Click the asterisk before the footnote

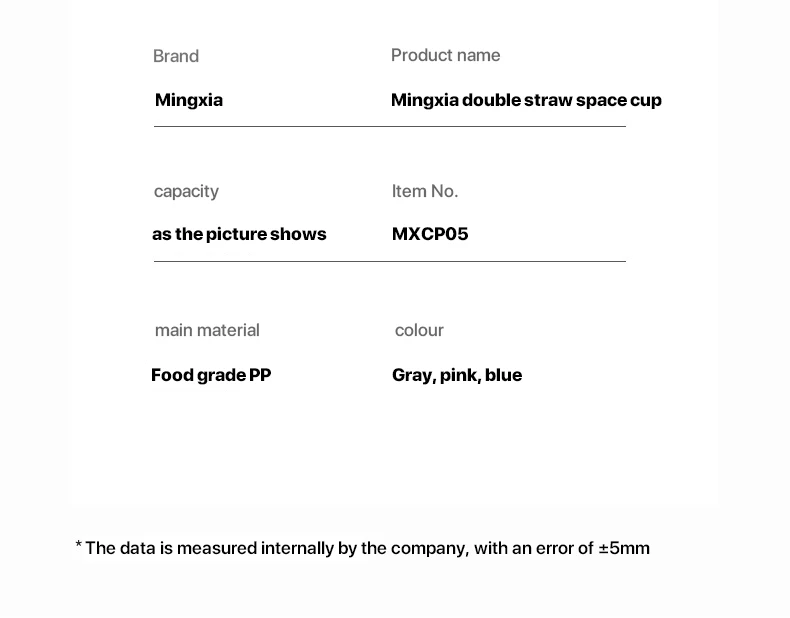point(79,546)
